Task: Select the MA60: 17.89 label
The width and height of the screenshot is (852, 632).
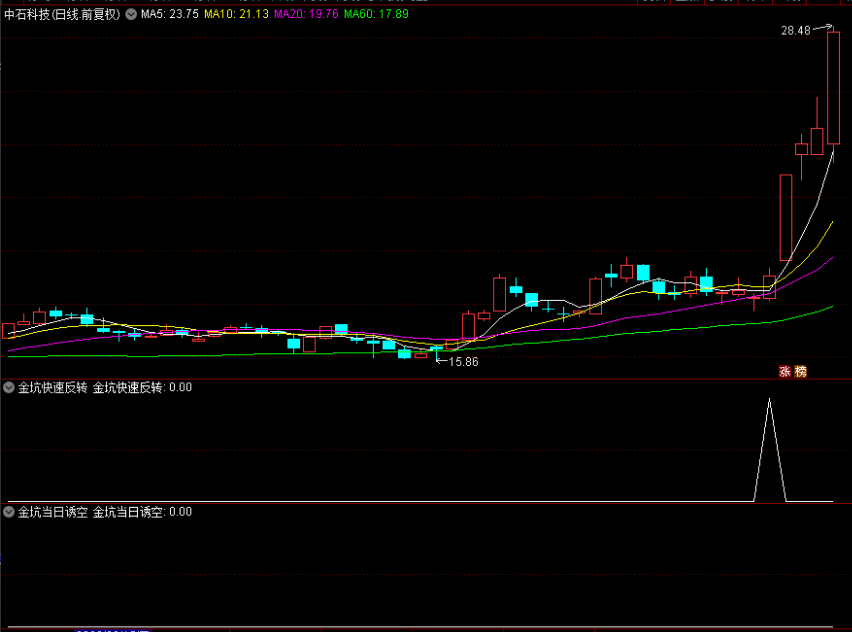Action: (x=376, y=14)
